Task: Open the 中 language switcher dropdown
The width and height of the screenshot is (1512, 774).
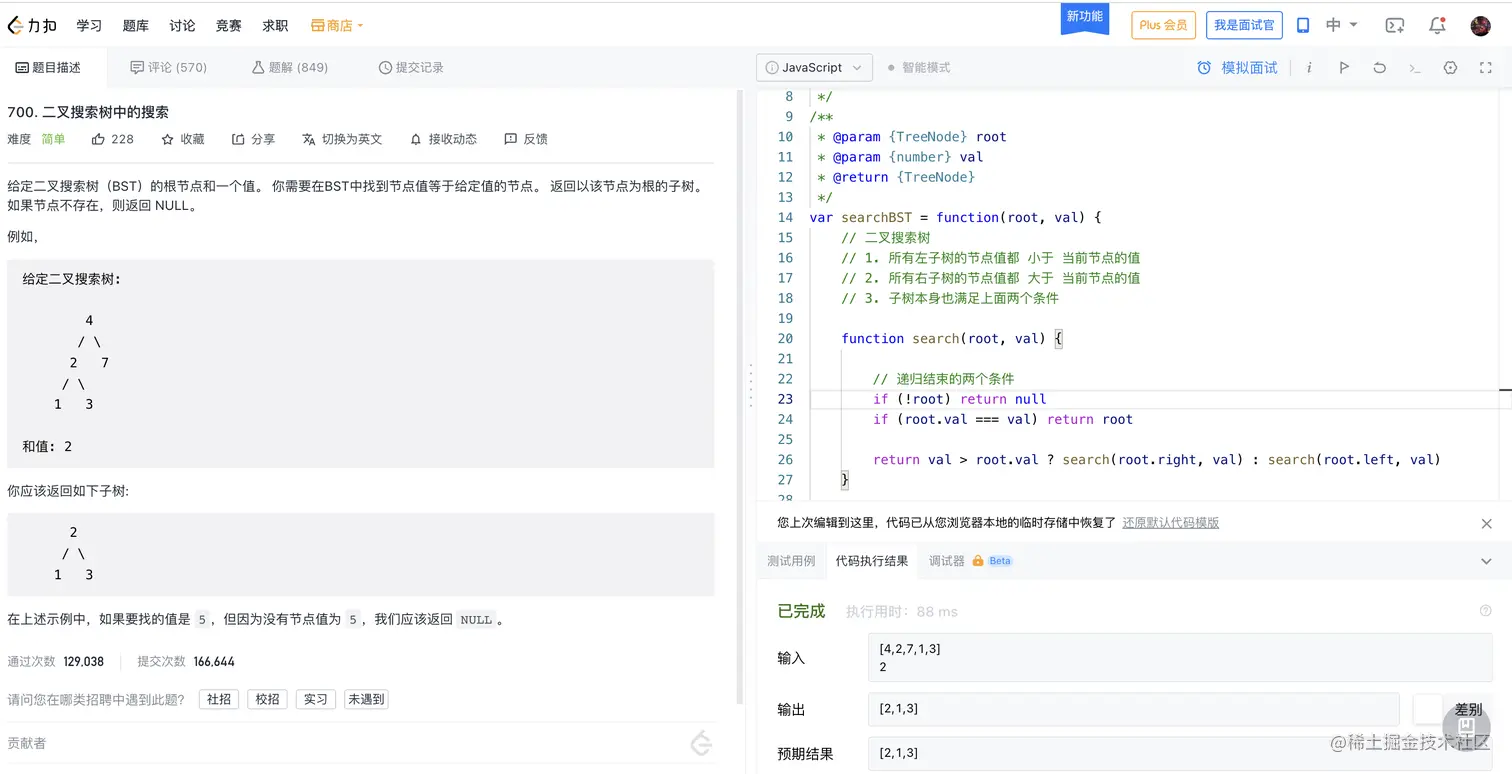Action: [x=1342, y=25]
